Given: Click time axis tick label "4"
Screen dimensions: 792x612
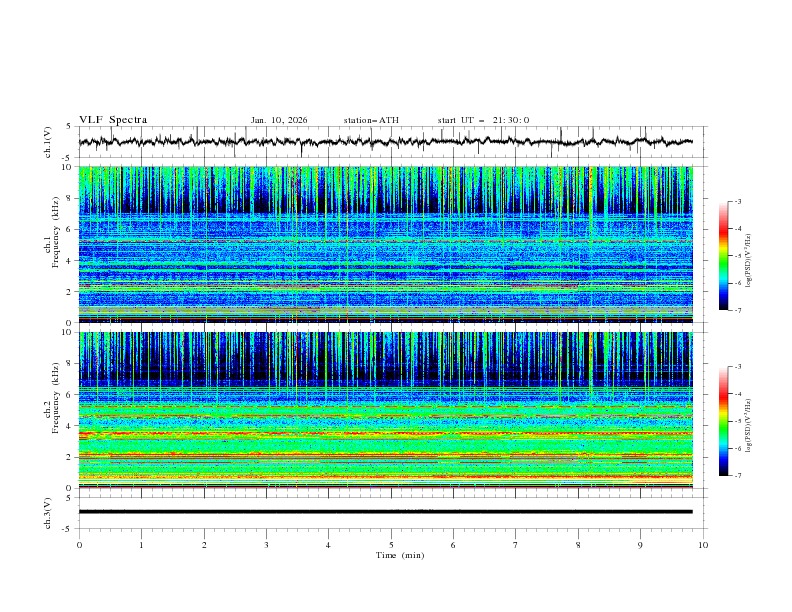Looking at the screenshot, I should 328,545.
